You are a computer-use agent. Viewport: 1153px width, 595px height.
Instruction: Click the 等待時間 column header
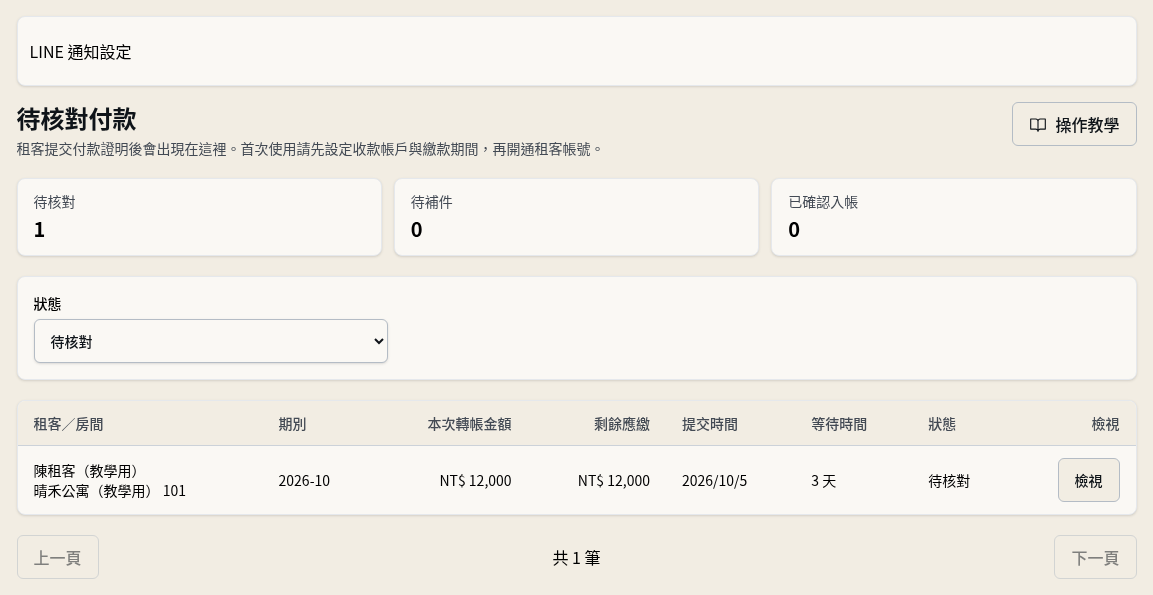839,424
